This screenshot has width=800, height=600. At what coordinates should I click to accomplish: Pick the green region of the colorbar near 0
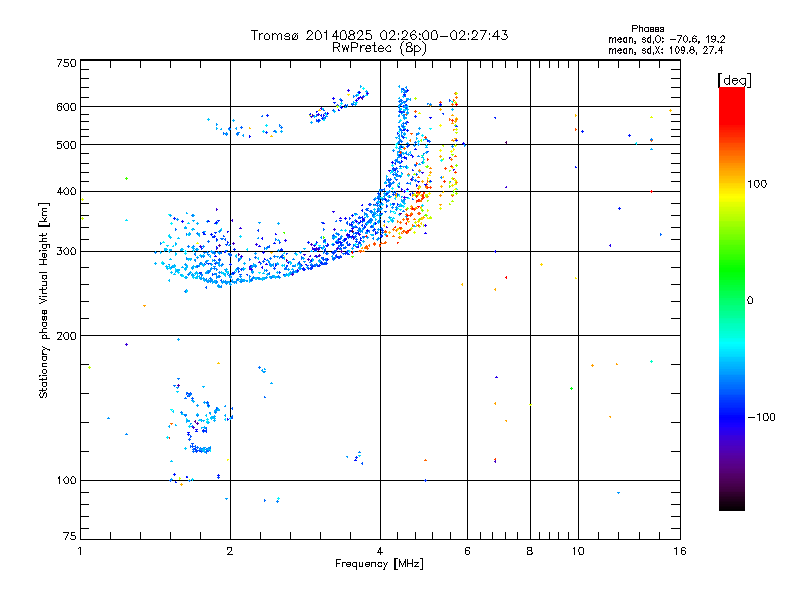pyautogui.click(x=732, y=286)
